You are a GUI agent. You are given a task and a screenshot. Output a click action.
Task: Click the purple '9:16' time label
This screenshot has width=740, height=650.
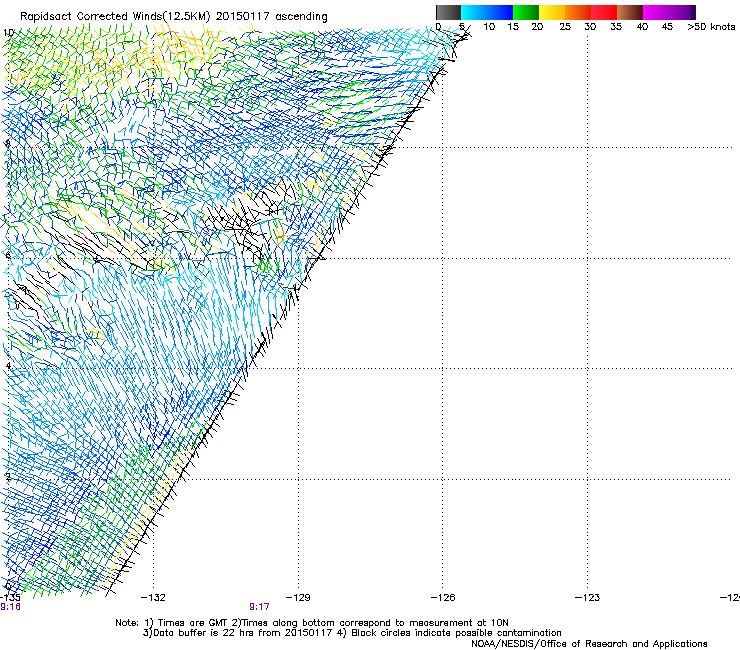[x=10, y=607]
